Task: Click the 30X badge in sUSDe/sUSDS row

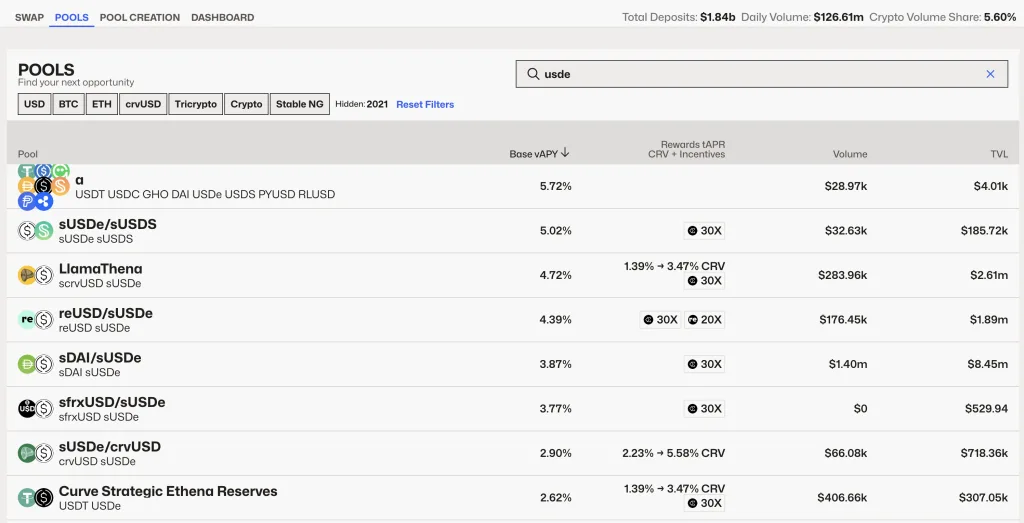Action: (x=705, y=230)
